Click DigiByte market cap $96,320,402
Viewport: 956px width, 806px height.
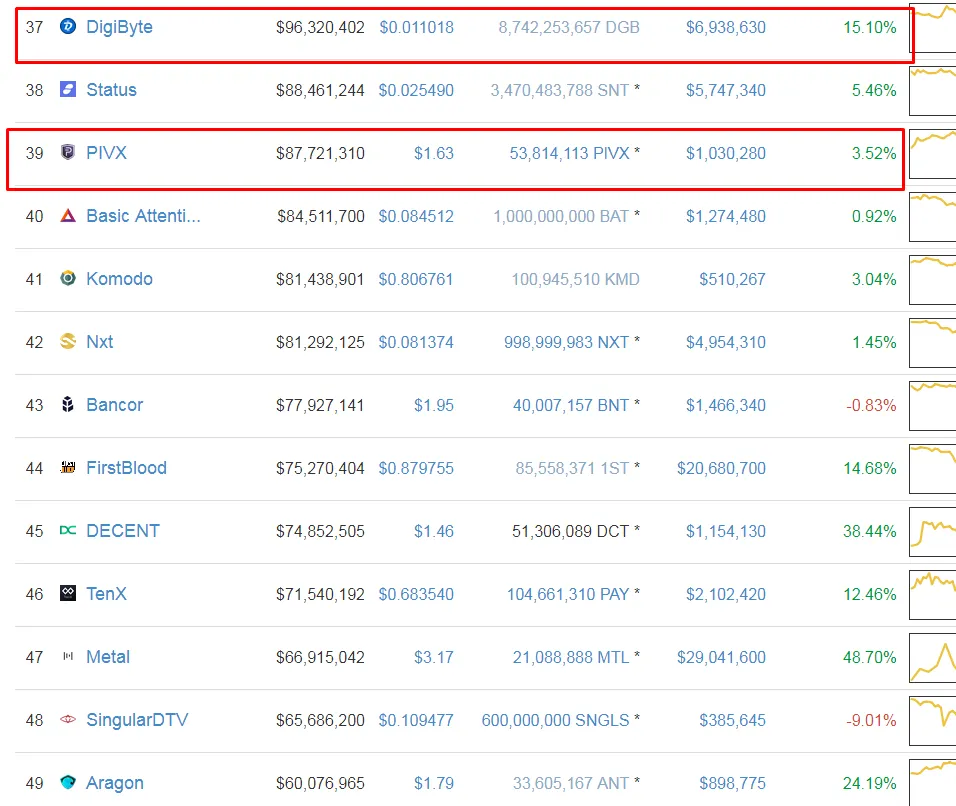320,27
